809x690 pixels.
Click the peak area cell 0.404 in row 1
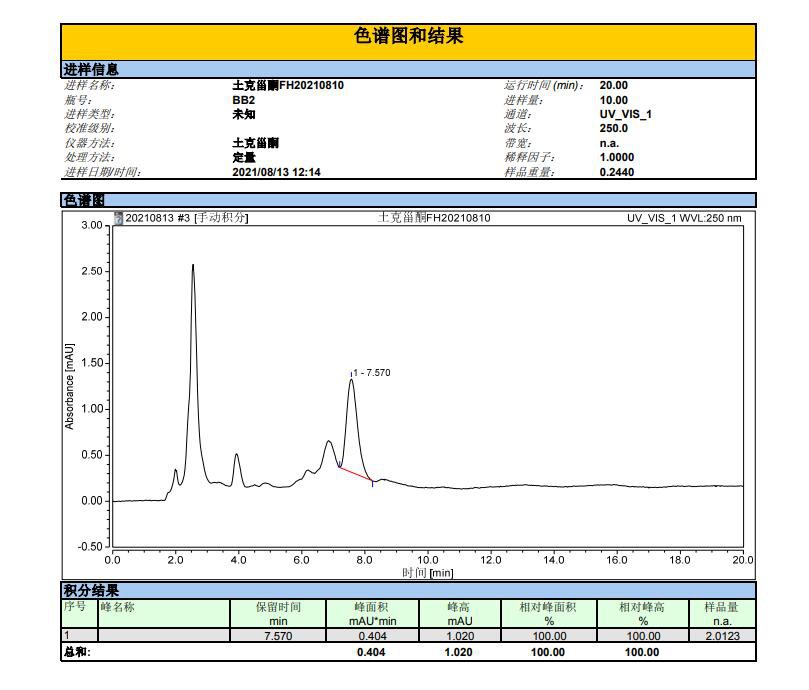coord(373,636)
